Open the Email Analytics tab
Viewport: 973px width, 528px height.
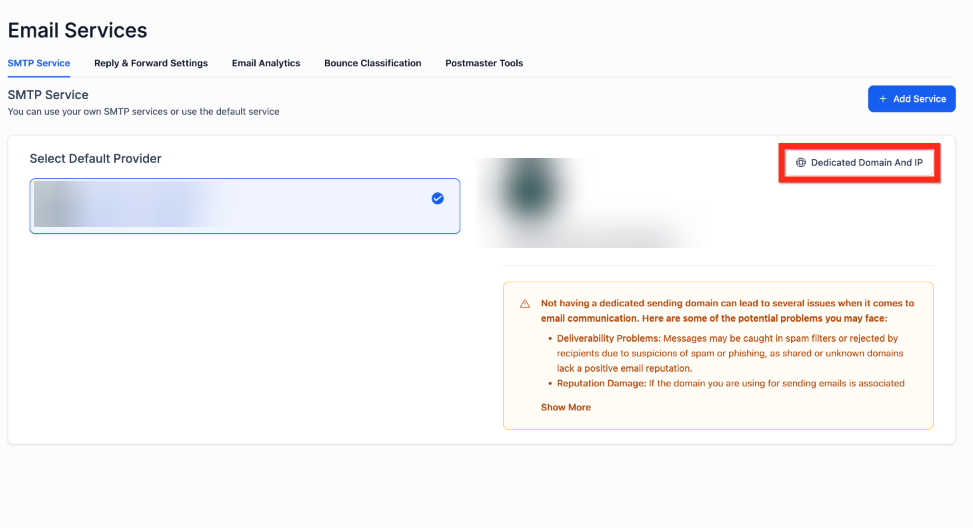(266, 63)
